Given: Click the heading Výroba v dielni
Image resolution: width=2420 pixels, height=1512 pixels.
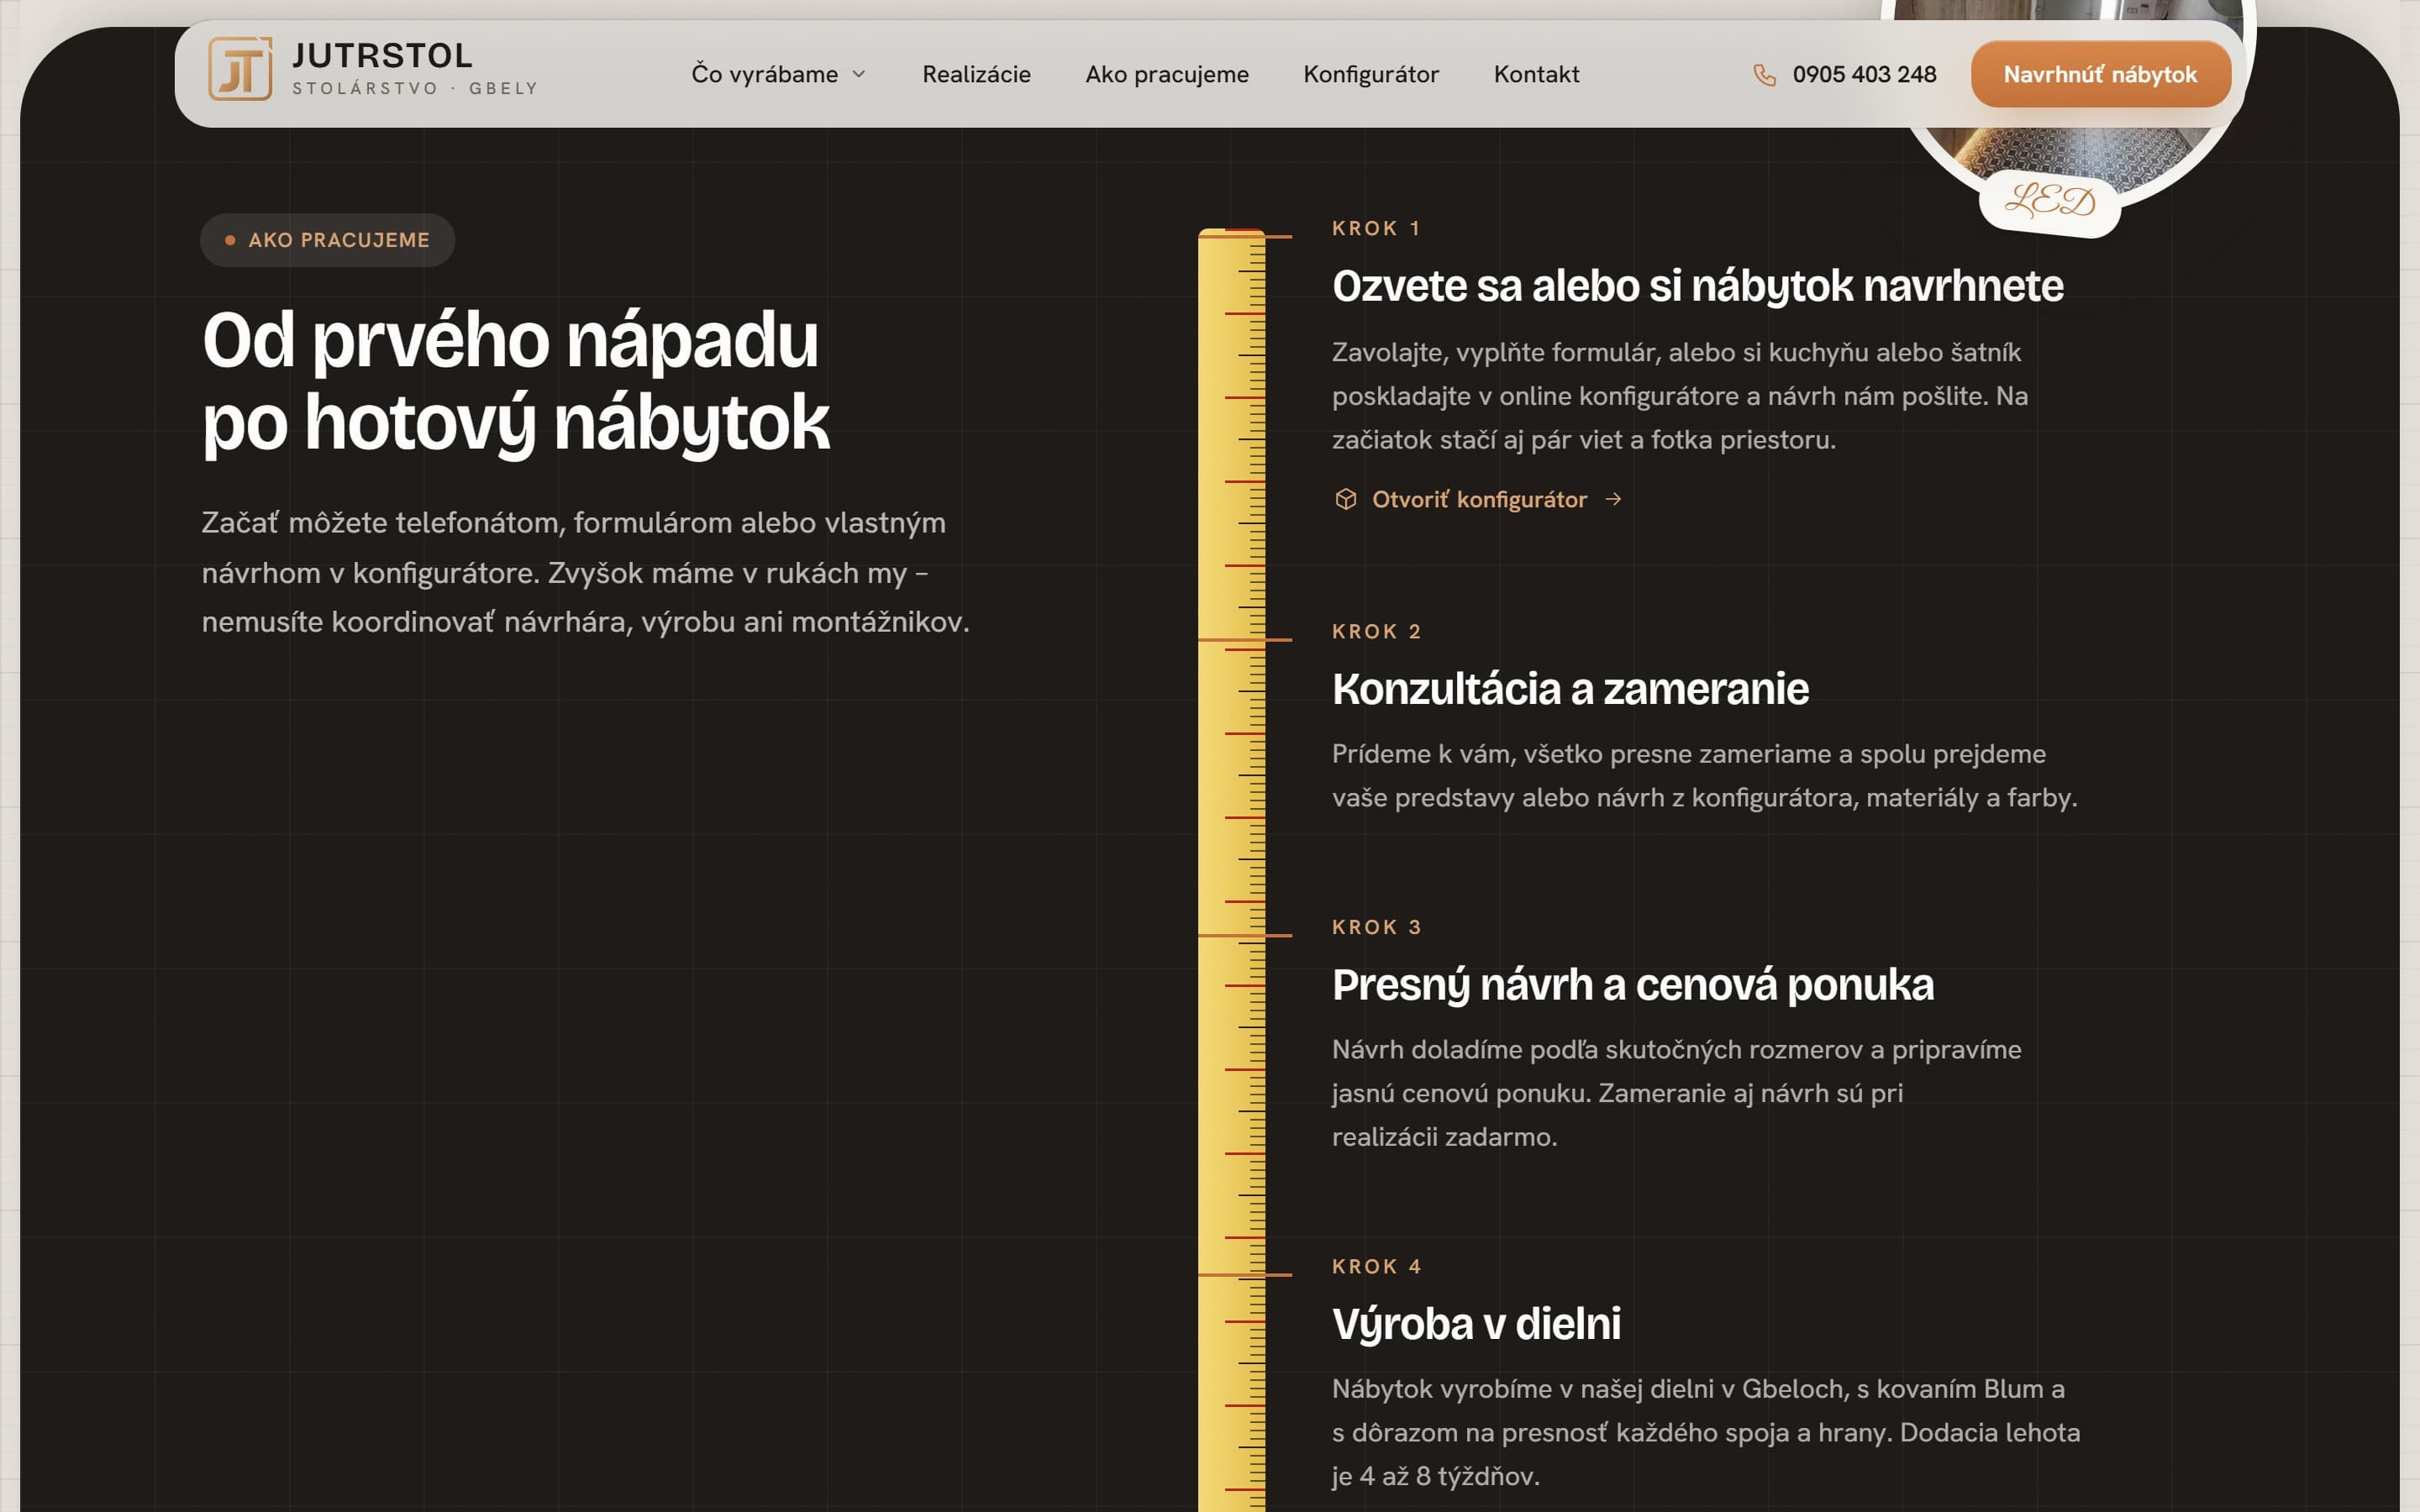Looking at the screenshot, I should click(x=1476, y=1324).
